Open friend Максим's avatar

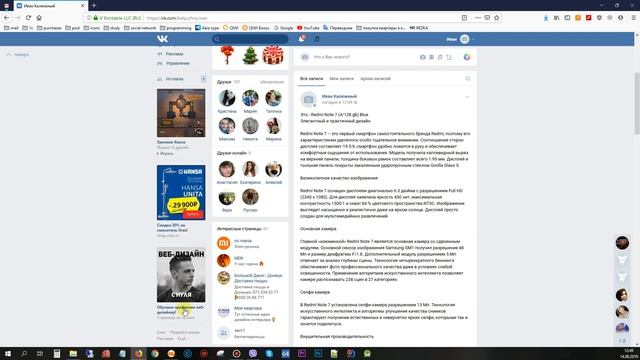[227, 126]
